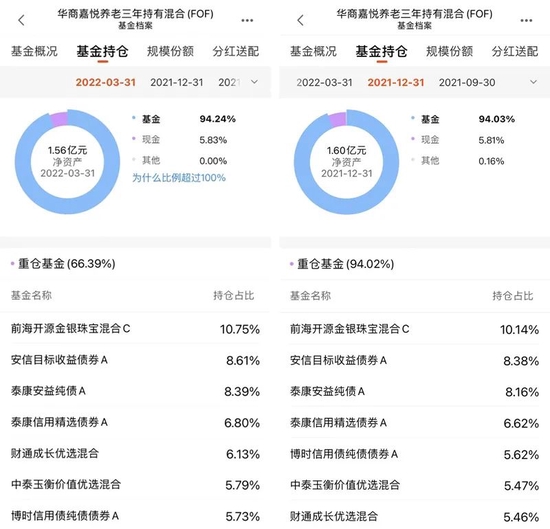Screen dimensions: 550x529
Task: Select 2022-03-31 date in right panel
Action: [x=324, y=82]
